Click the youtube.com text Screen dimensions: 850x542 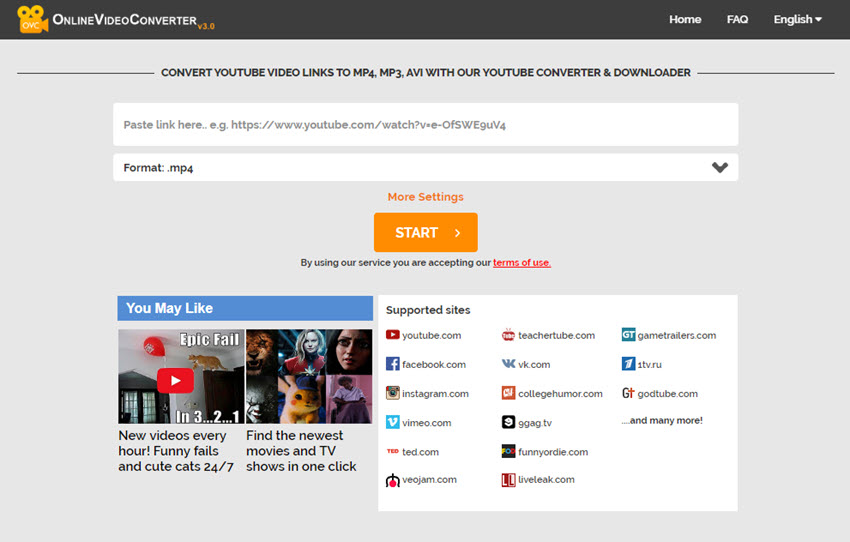[x=432, y=335]
